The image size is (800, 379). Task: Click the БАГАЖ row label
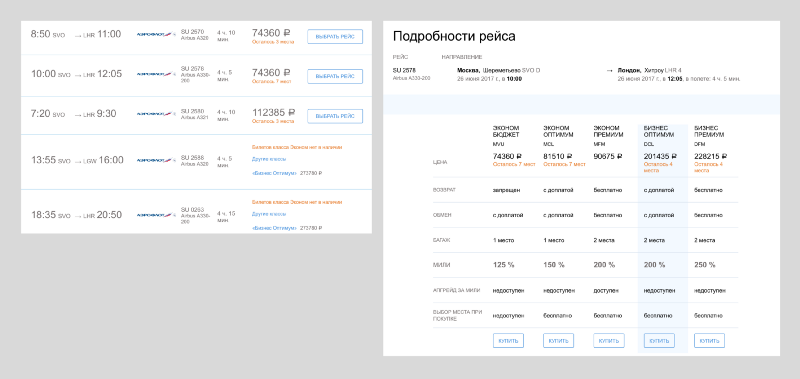point(441,240)
